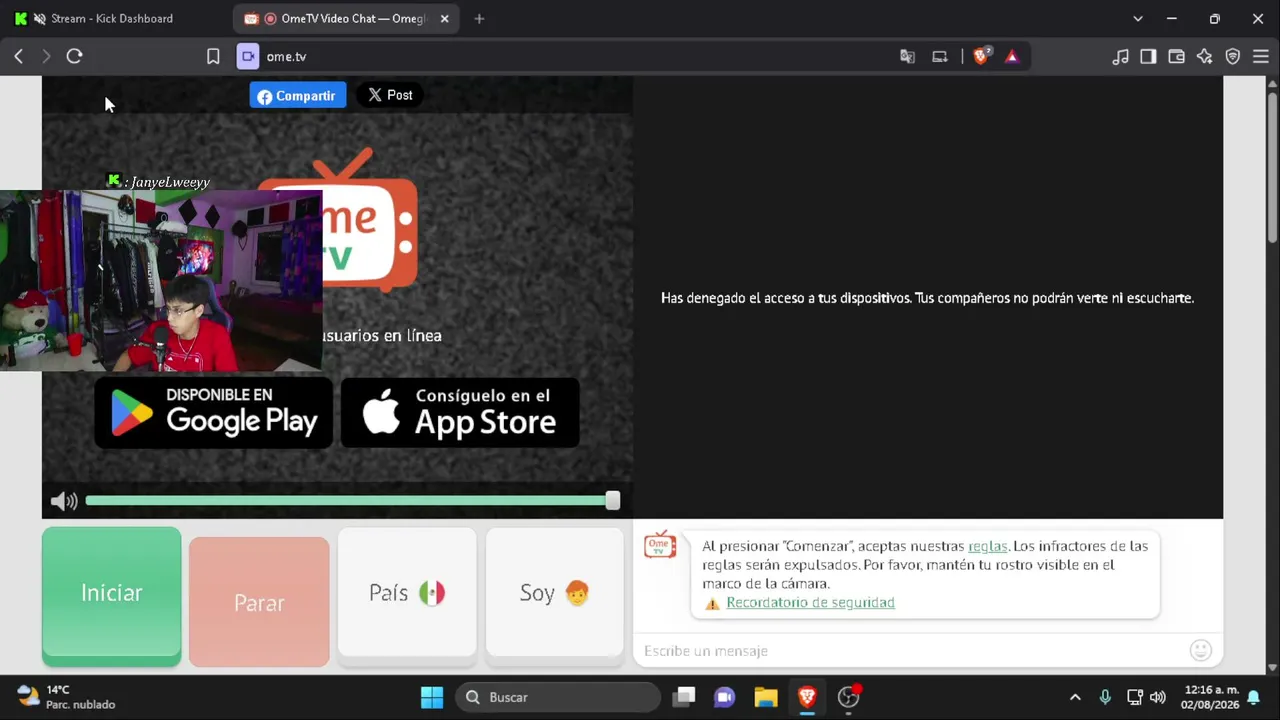Open the music note playlist icon
The image size is (1280, 720).
[x=1120, y=57]
